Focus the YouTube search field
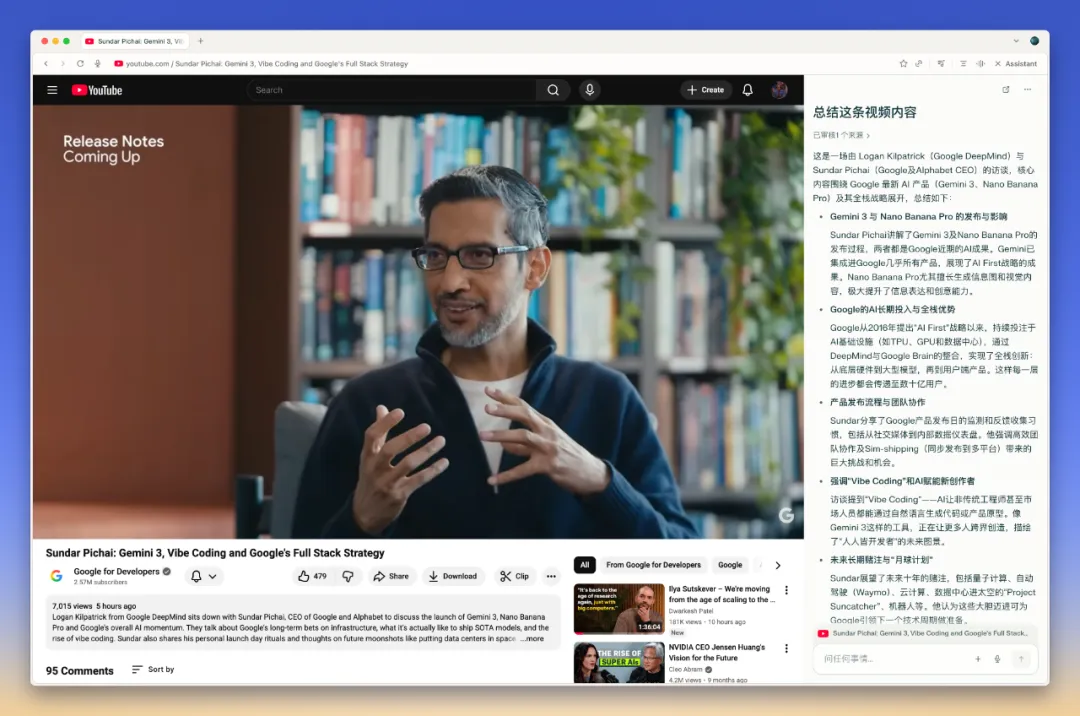This screenshot has width=1080, height=716. click(392, 90)
